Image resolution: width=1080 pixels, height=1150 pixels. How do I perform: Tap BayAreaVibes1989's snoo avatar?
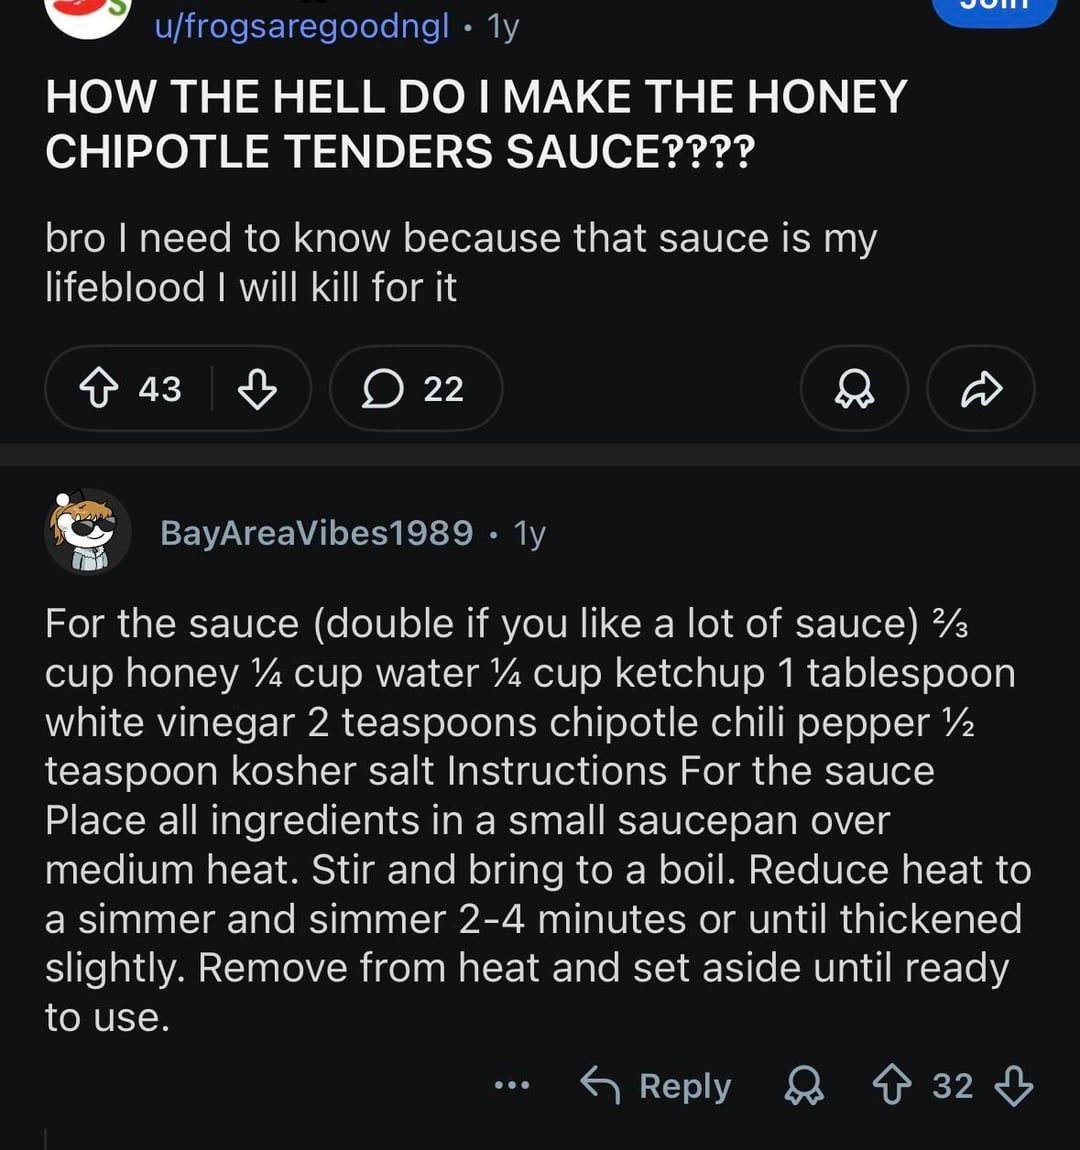[x=88, y=531]
